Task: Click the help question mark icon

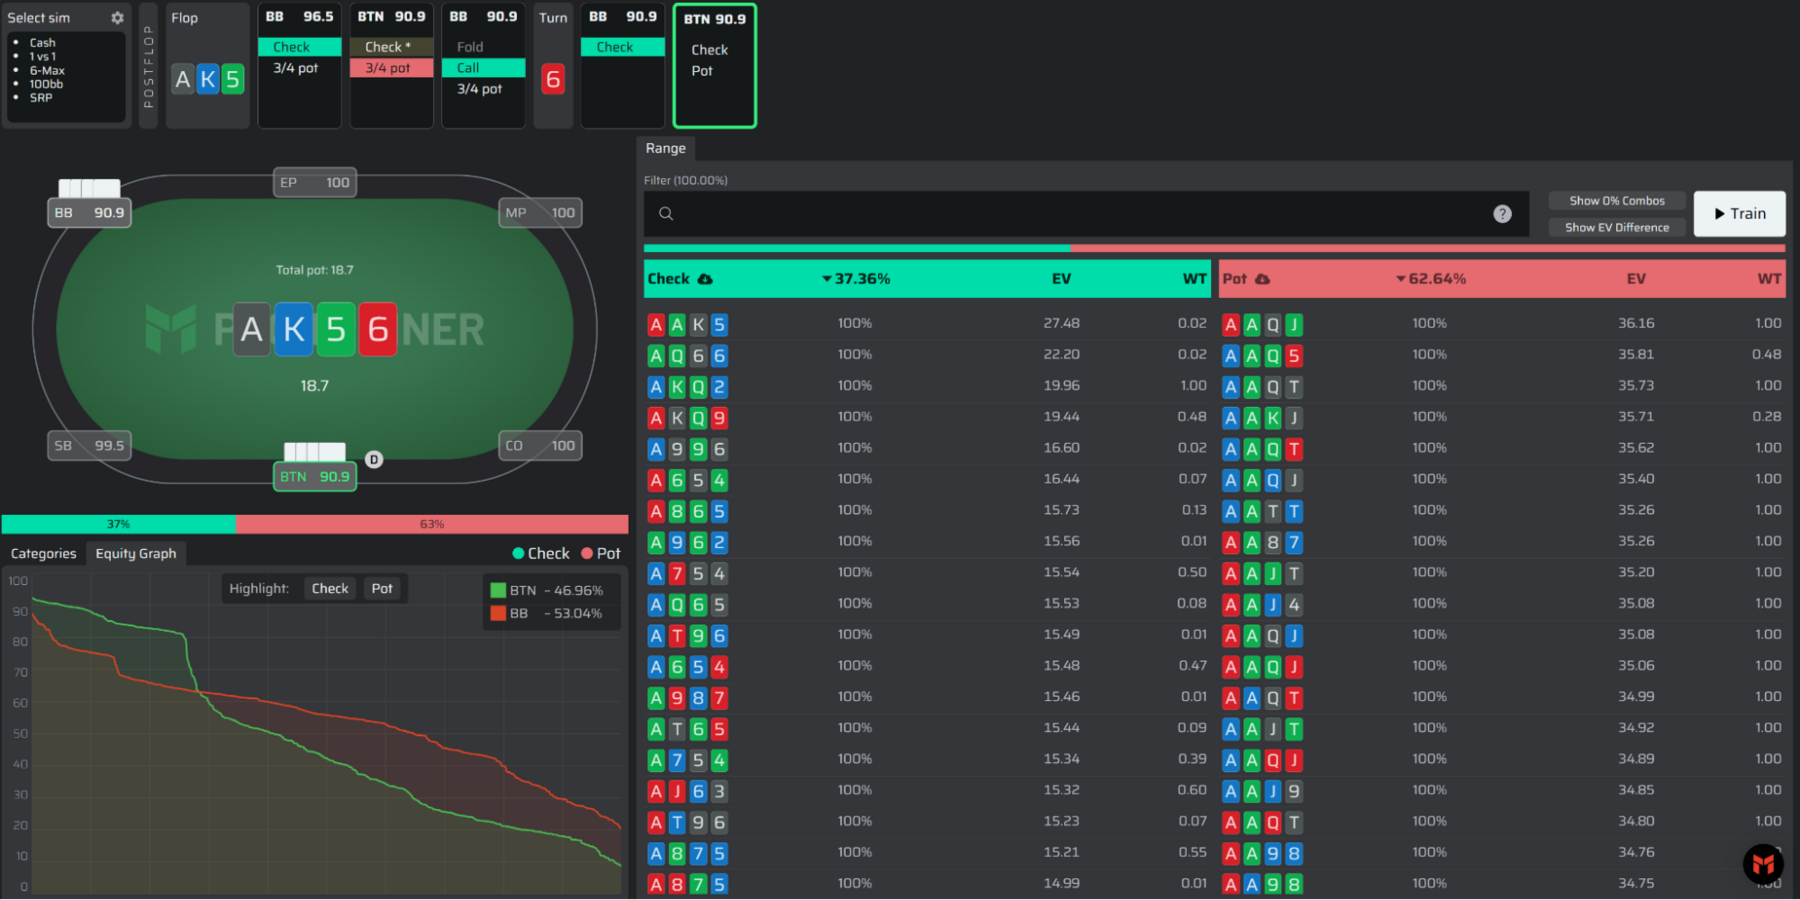Action: (1502, 214)
